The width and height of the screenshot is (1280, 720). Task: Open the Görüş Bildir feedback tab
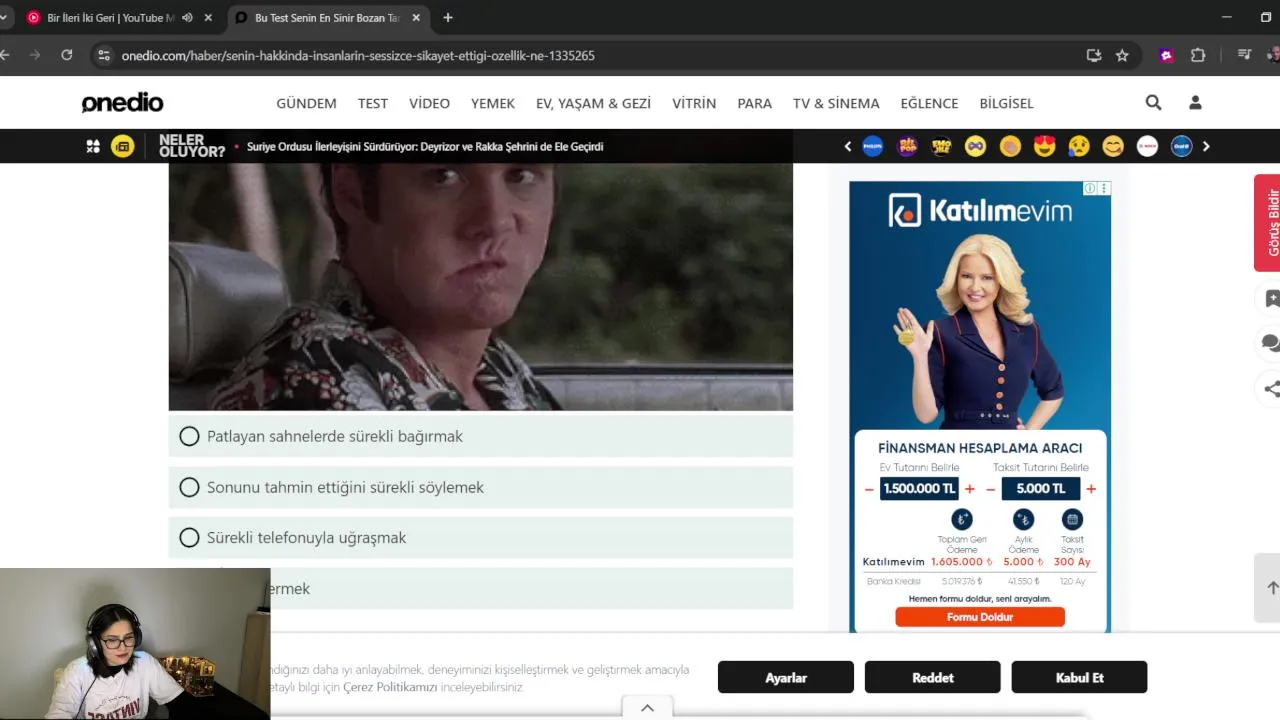1268,223
